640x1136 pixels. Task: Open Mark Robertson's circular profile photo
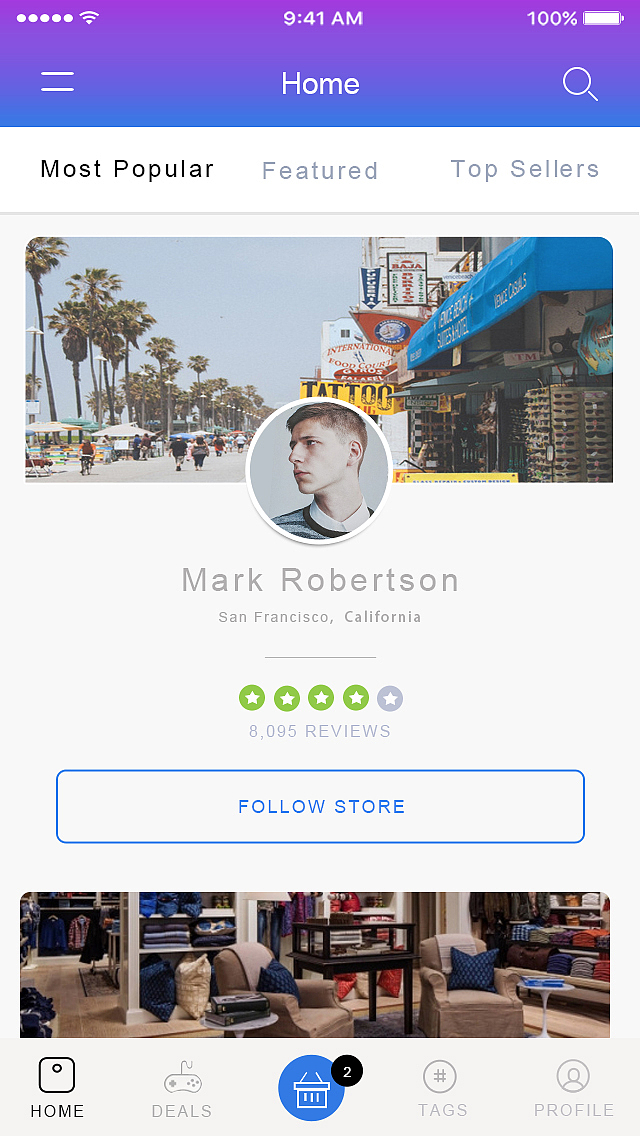pos(320,471)
